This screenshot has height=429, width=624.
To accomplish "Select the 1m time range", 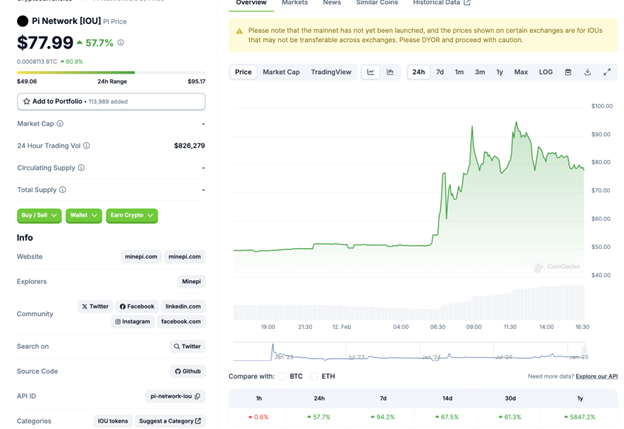I will 459,72.
